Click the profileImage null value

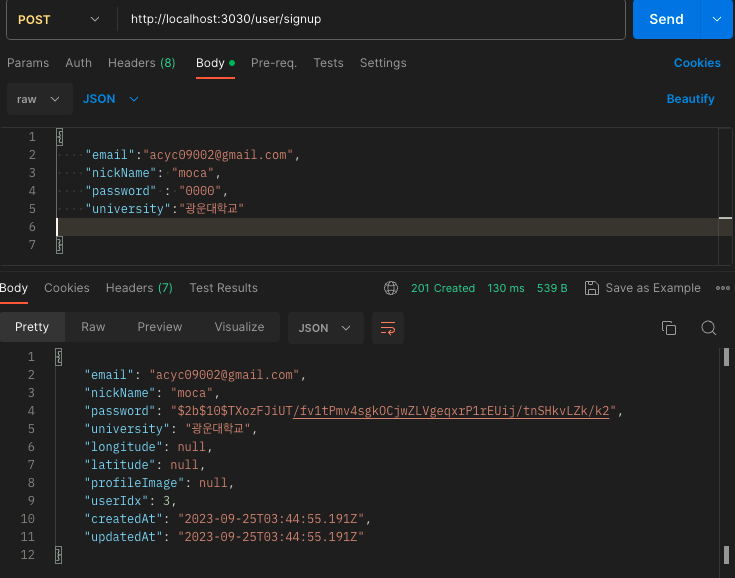tap(213, 483)
